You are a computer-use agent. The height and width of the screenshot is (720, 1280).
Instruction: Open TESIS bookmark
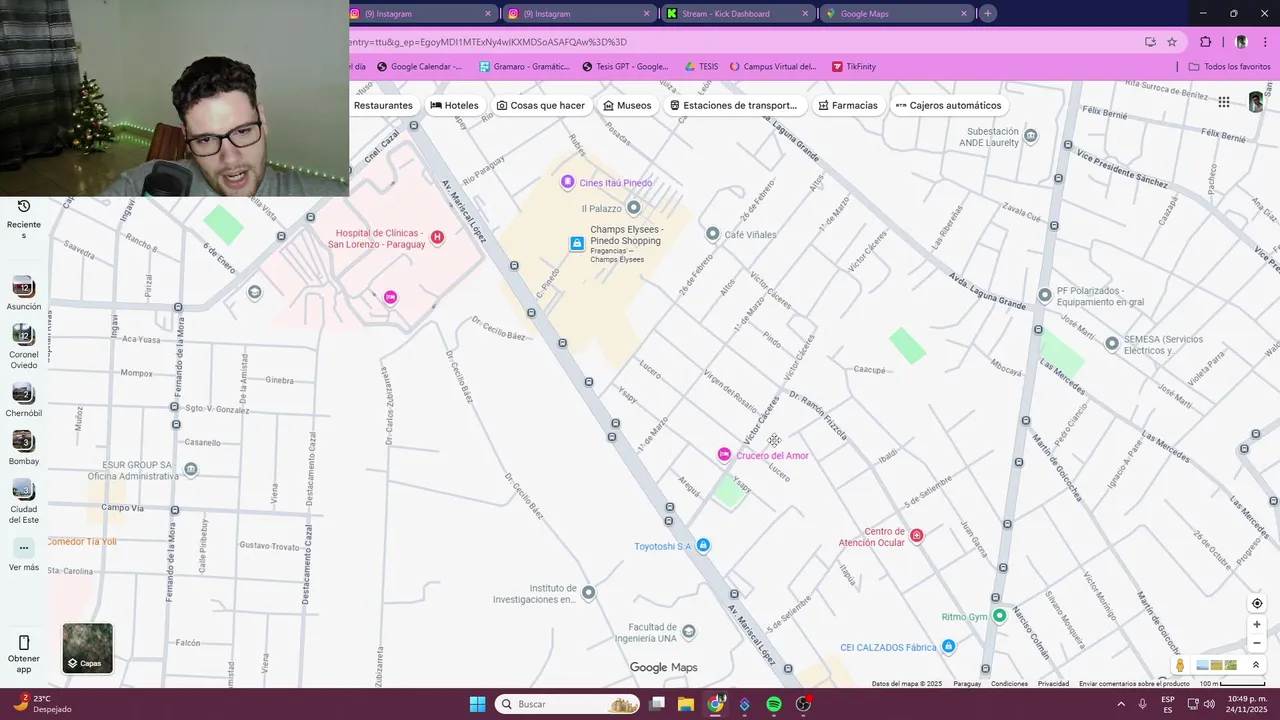[701, 67]
